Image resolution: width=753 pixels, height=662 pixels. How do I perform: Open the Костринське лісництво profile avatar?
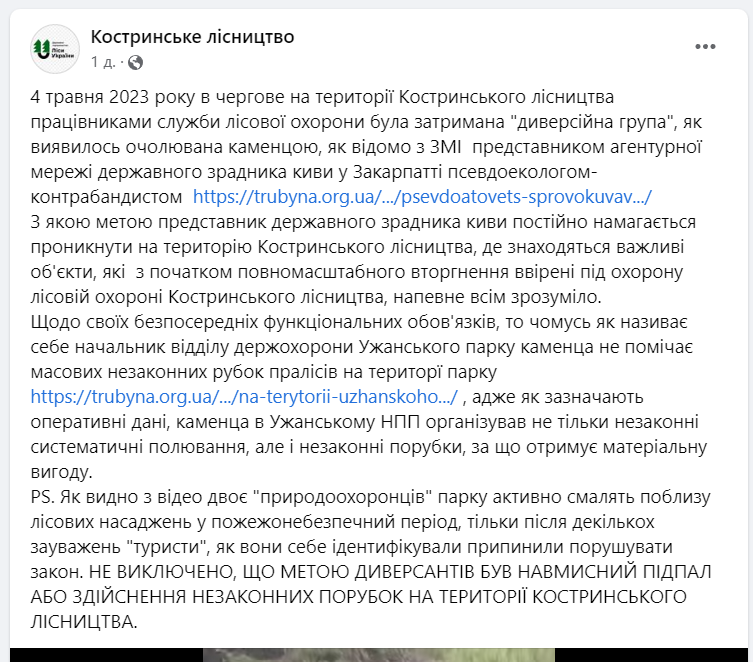[x=55, y=49]
